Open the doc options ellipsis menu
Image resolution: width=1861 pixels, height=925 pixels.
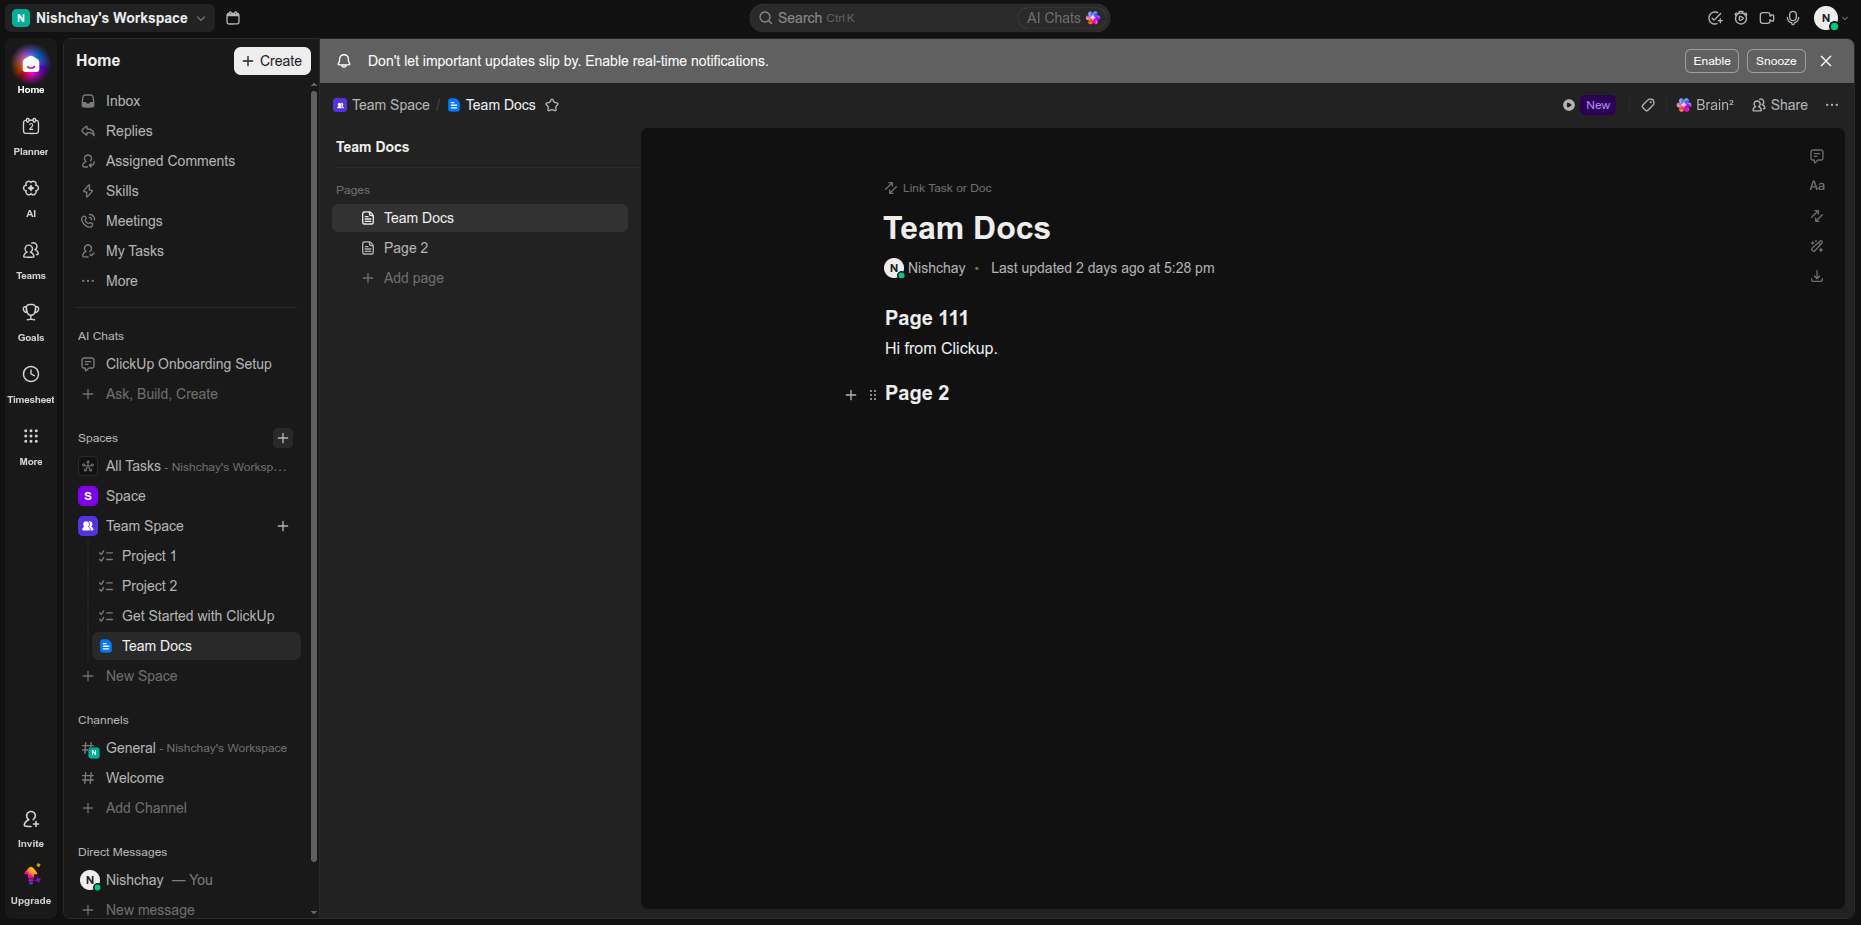coord(1832,105)
